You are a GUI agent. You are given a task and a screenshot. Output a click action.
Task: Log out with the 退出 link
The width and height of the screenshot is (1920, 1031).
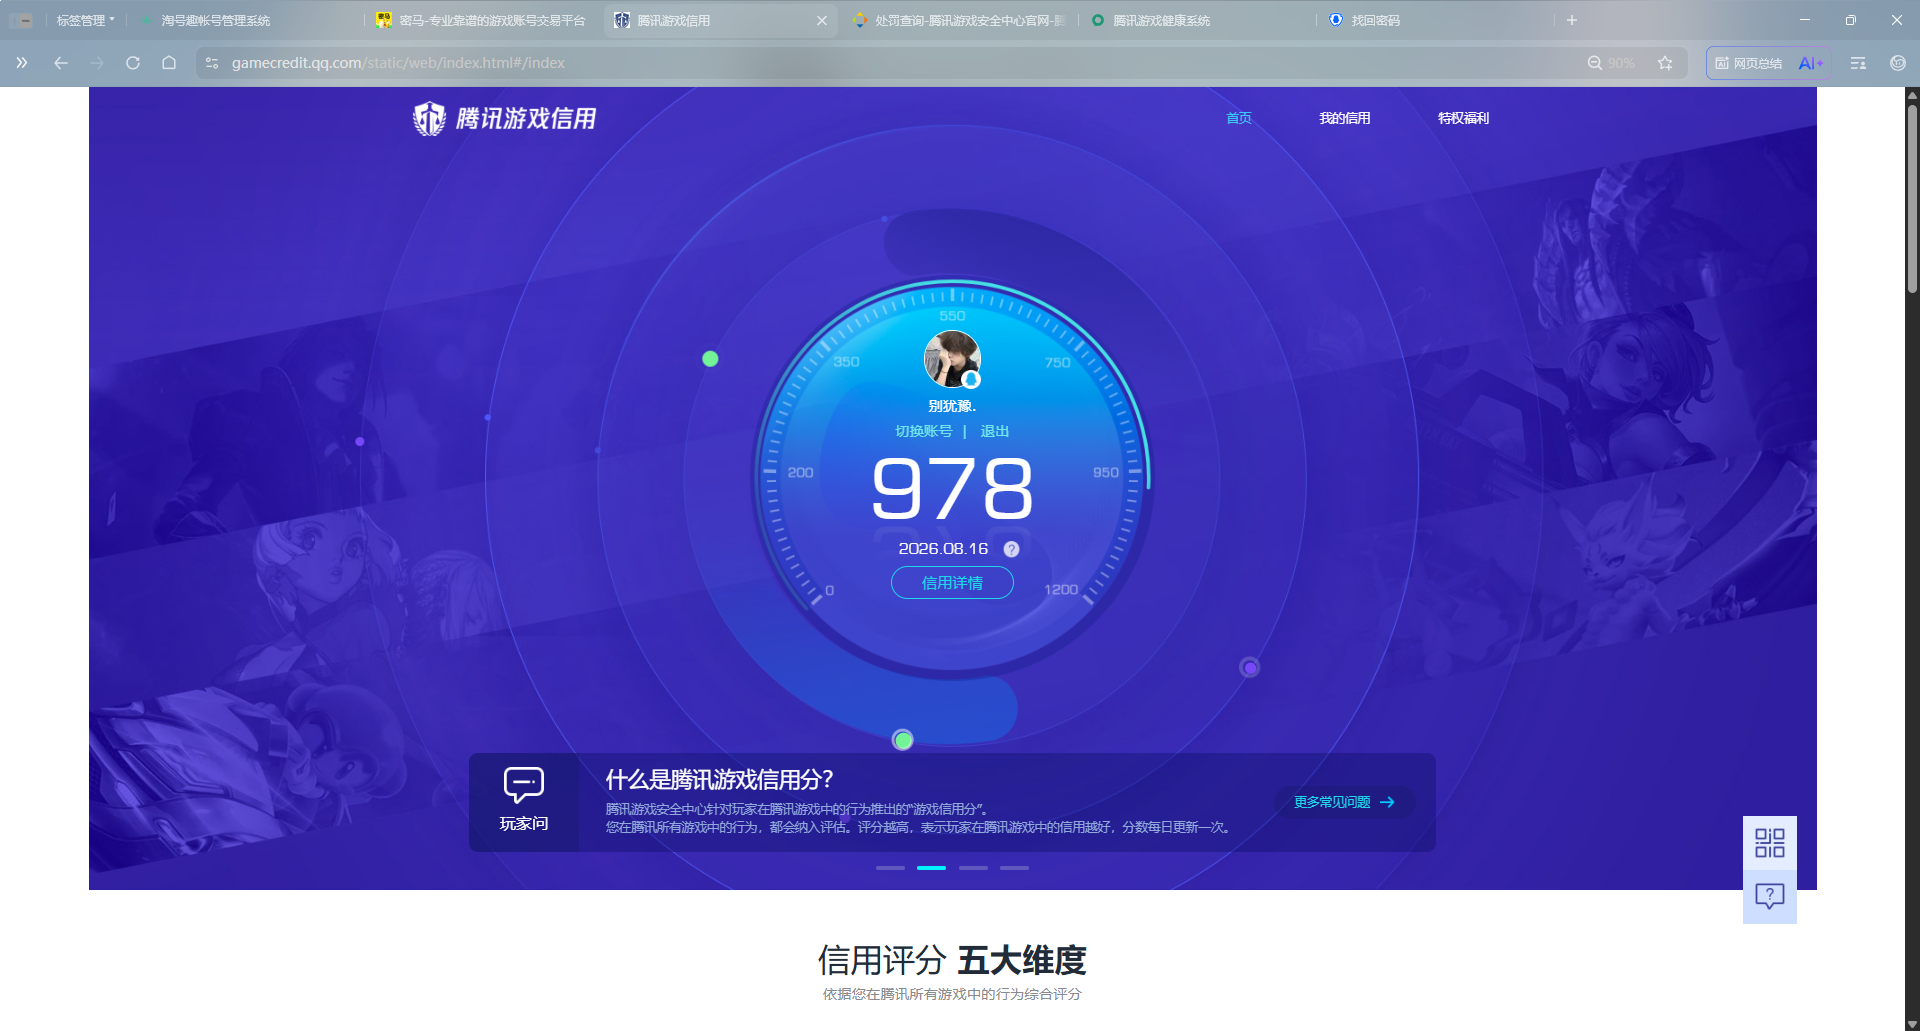[x=995, y=431]
